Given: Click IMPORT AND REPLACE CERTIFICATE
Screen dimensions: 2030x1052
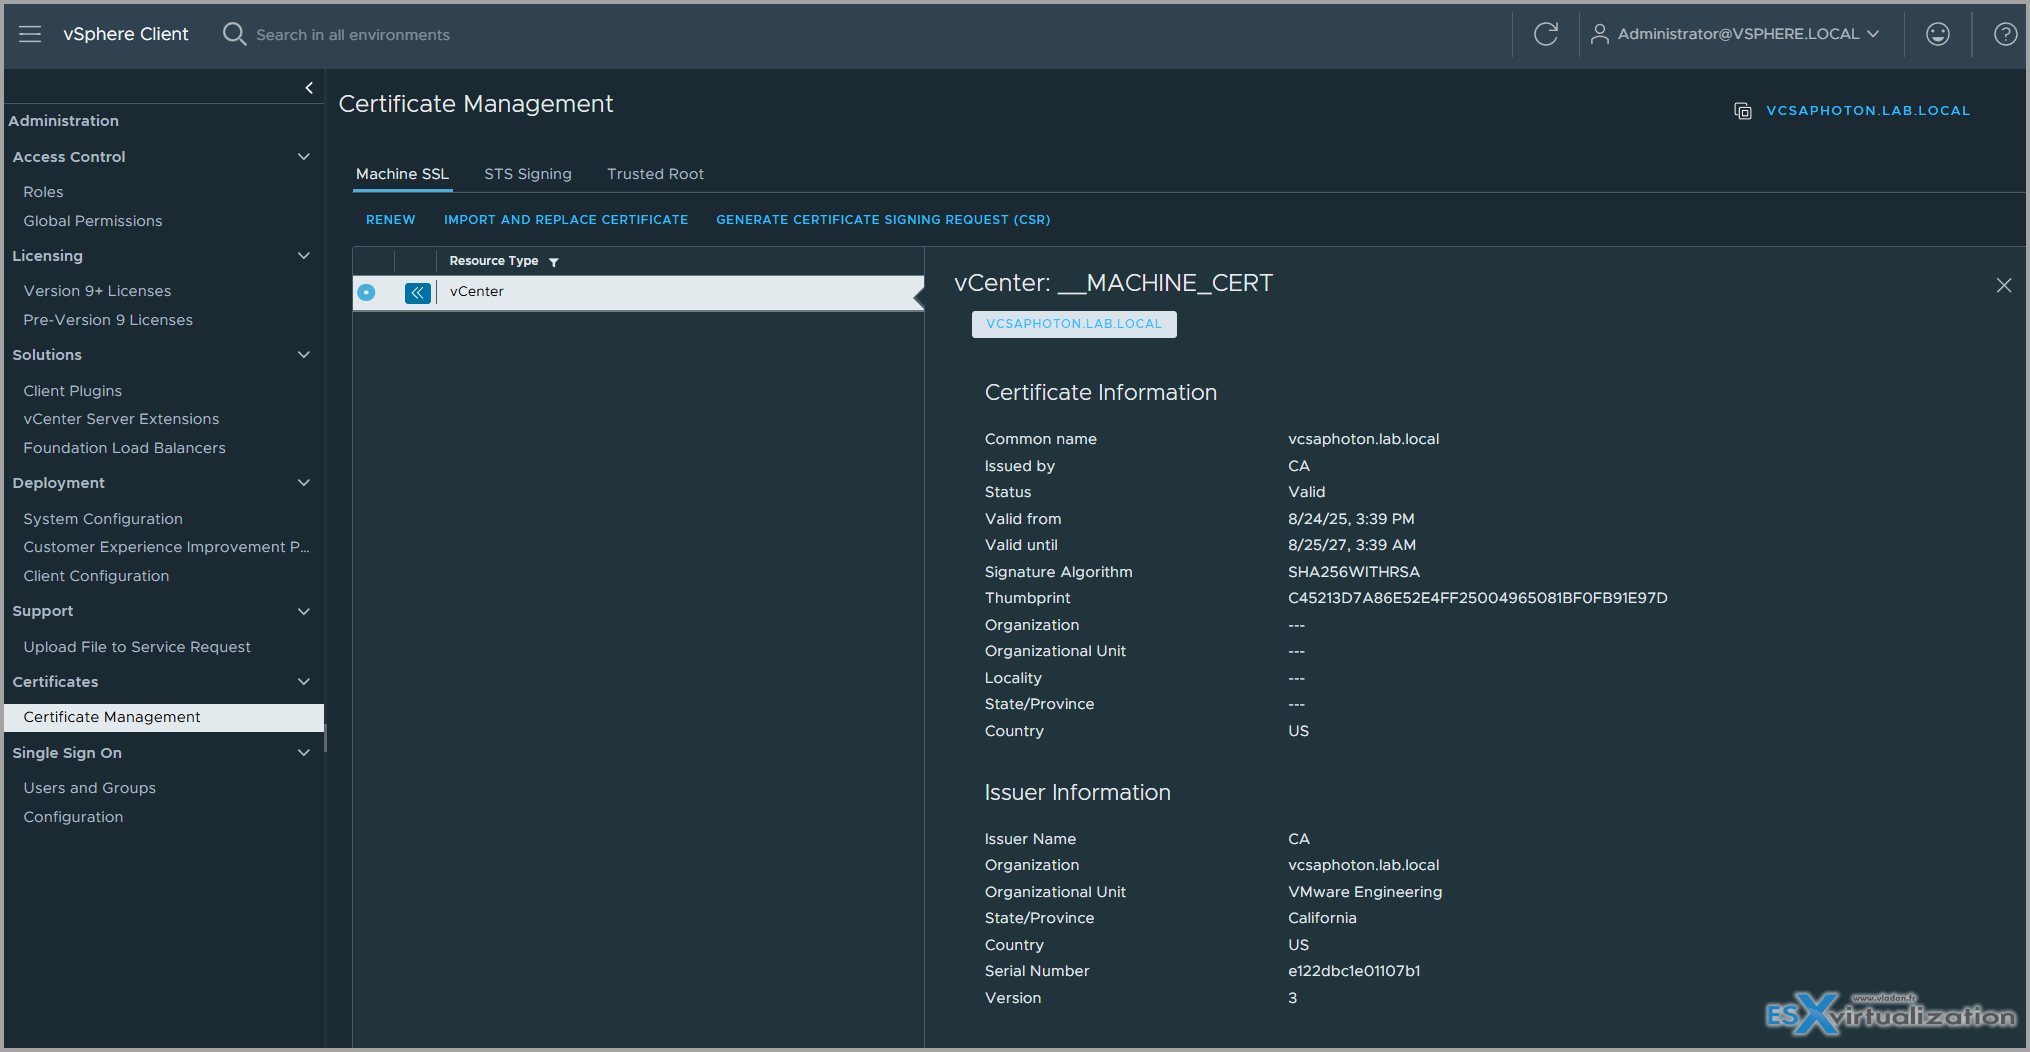Looking at the screenshot, I should (x=566, y=220).
